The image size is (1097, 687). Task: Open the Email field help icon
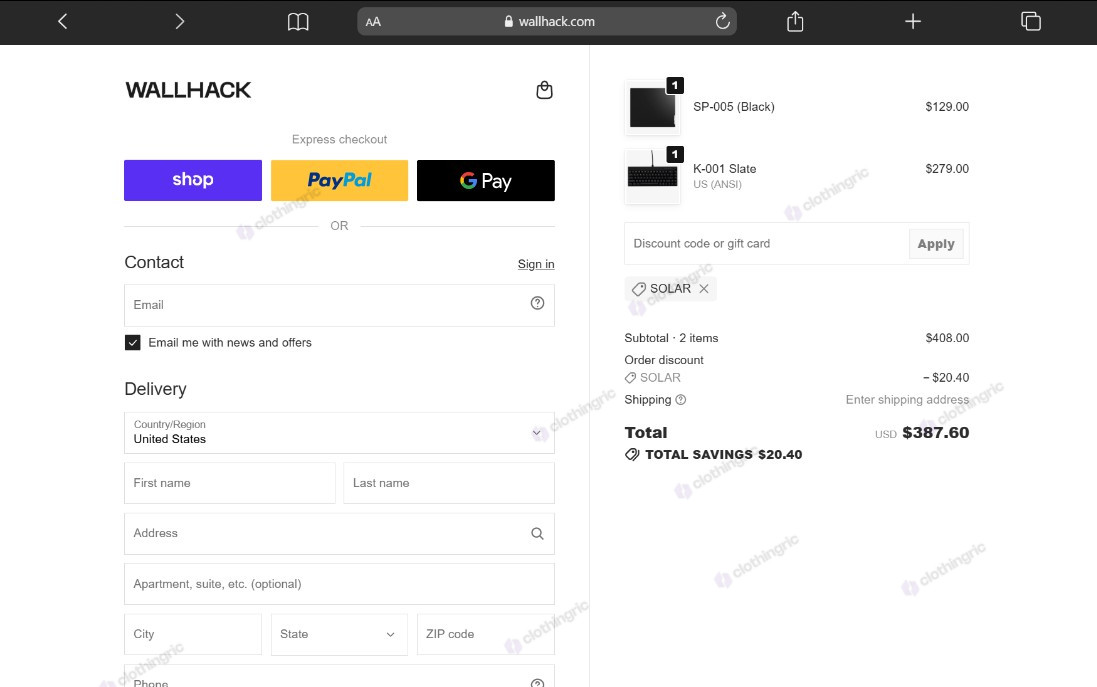pos(537,303)
